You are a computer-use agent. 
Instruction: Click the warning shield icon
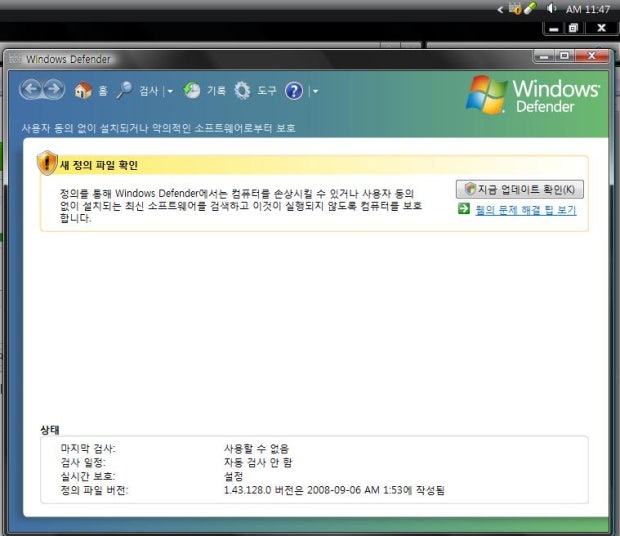[x=47, y=162]
